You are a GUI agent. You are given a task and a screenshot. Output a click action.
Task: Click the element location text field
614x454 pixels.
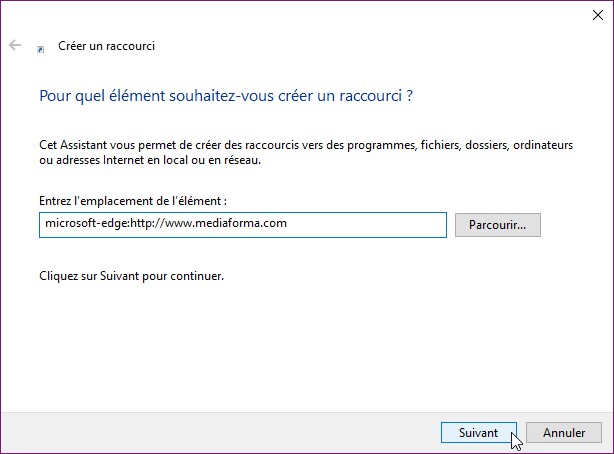(x=244, y=224)
